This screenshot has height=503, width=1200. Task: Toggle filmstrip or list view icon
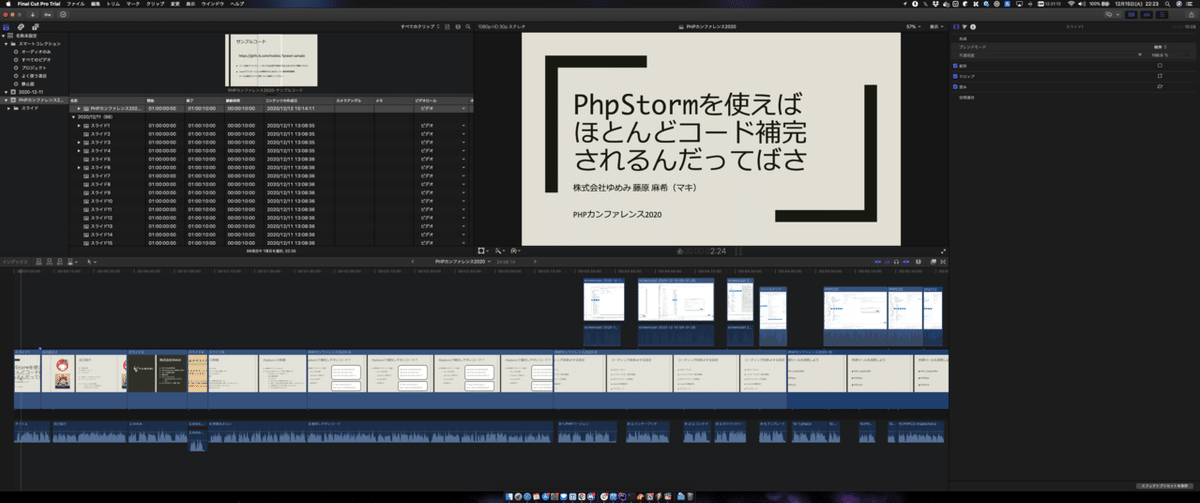tap(447, 26)
